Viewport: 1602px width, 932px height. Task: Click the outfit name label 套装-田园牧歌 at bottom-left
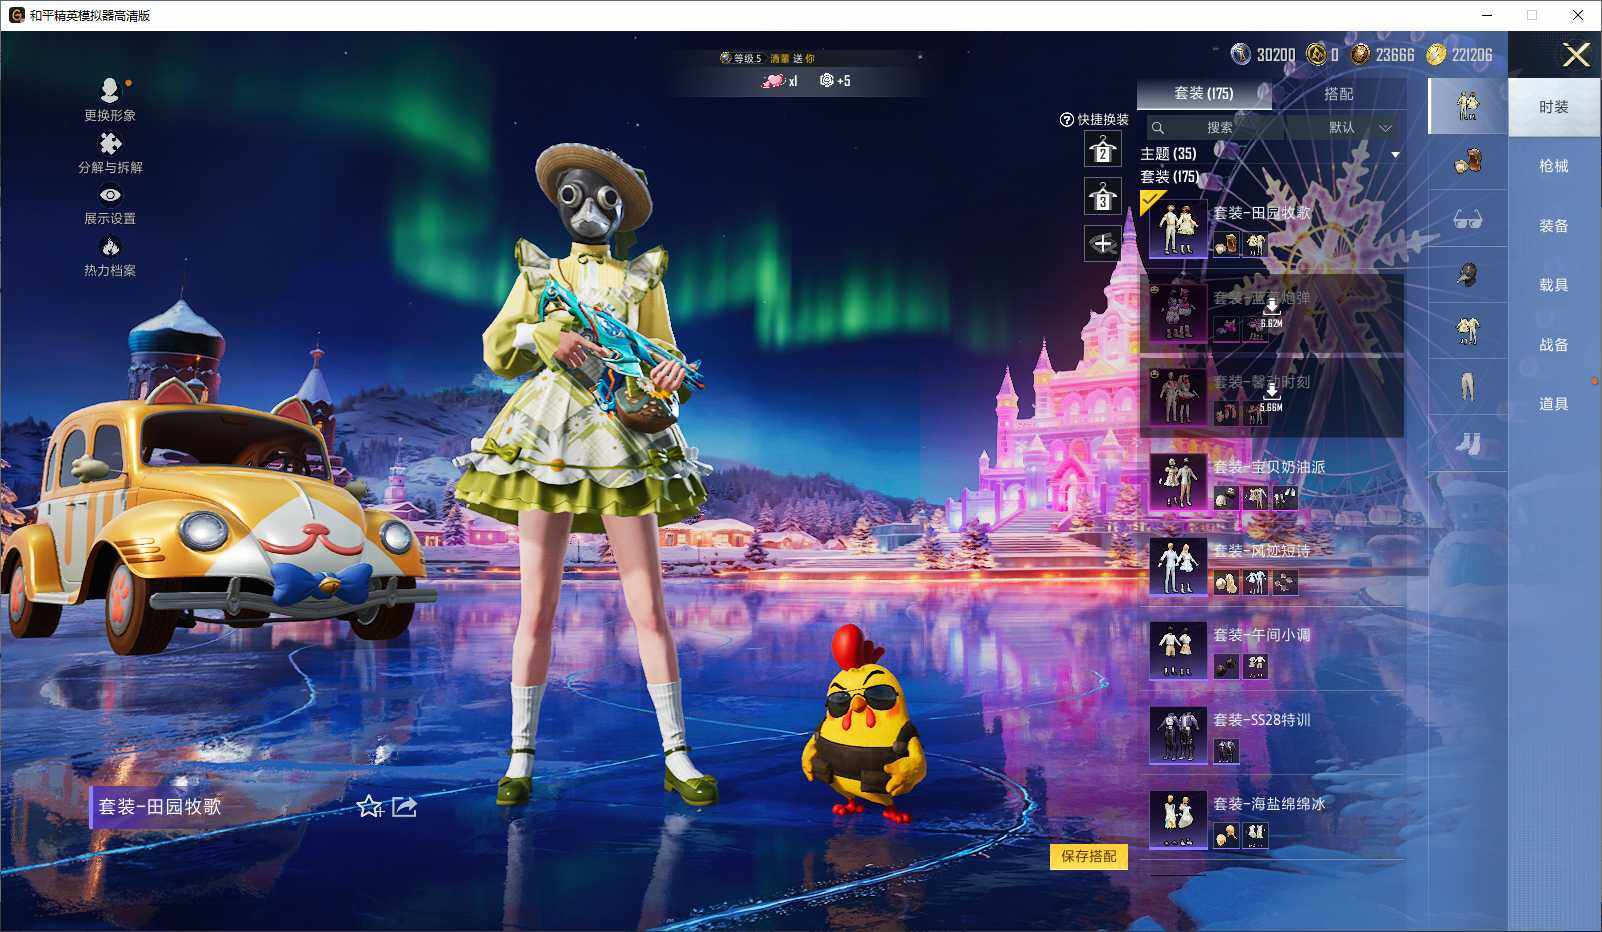(160, 807)
